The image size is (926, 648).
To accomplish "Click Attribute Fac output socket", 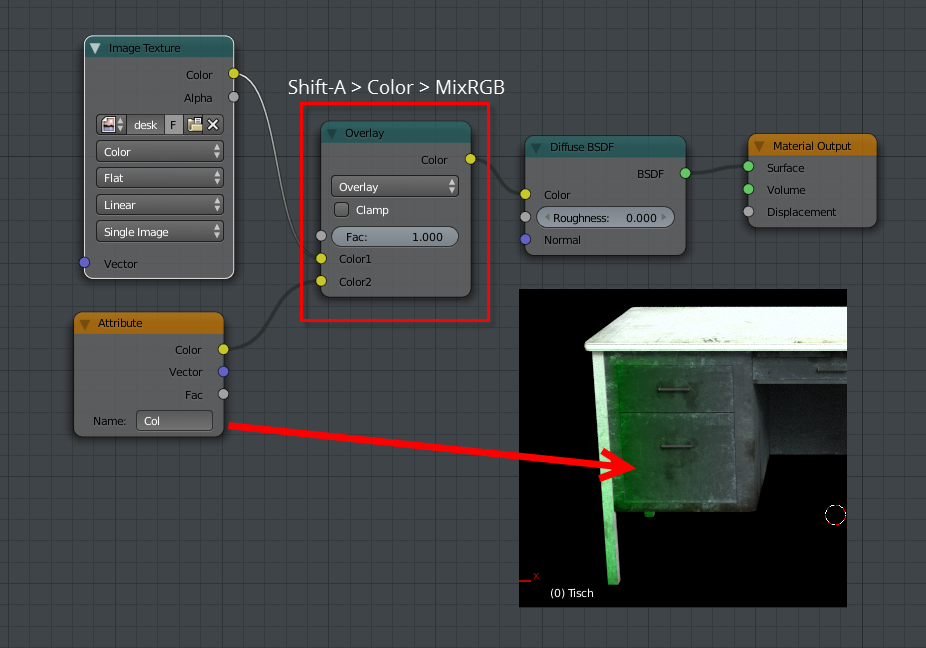I will click(223, 394).
